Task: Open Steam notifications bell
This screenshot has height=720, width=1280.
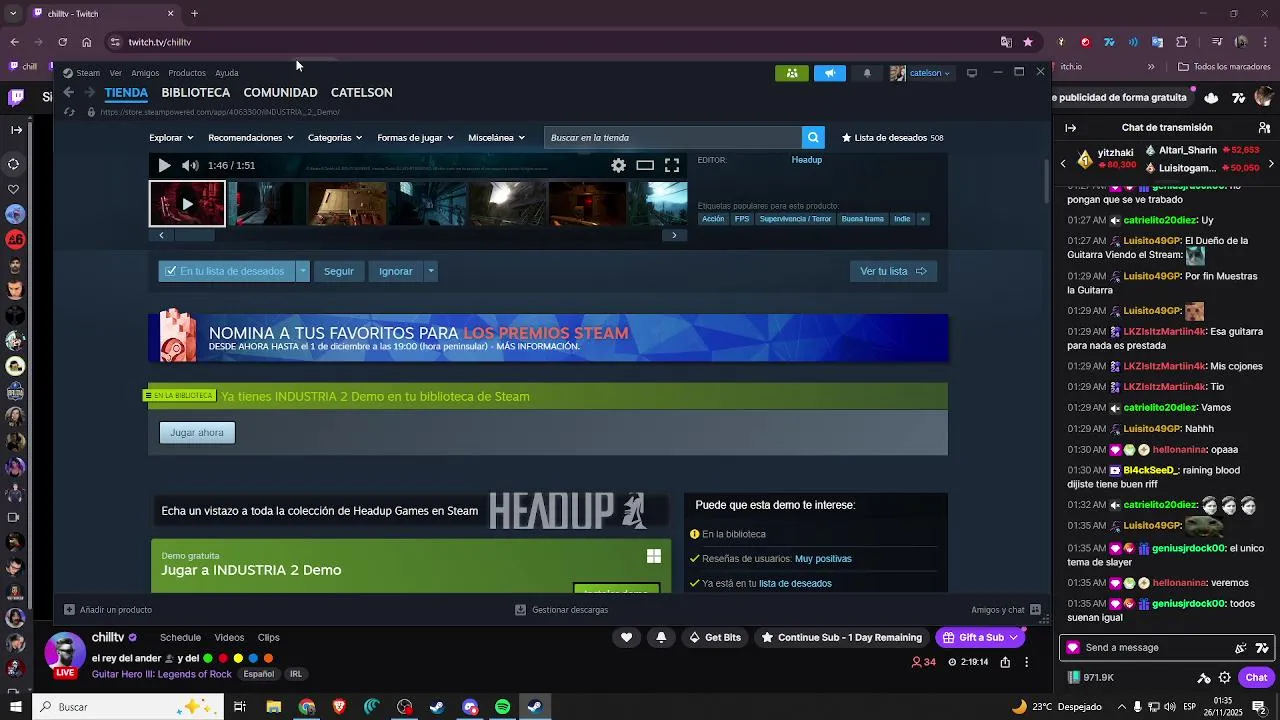Action: [x=867, y=73]
